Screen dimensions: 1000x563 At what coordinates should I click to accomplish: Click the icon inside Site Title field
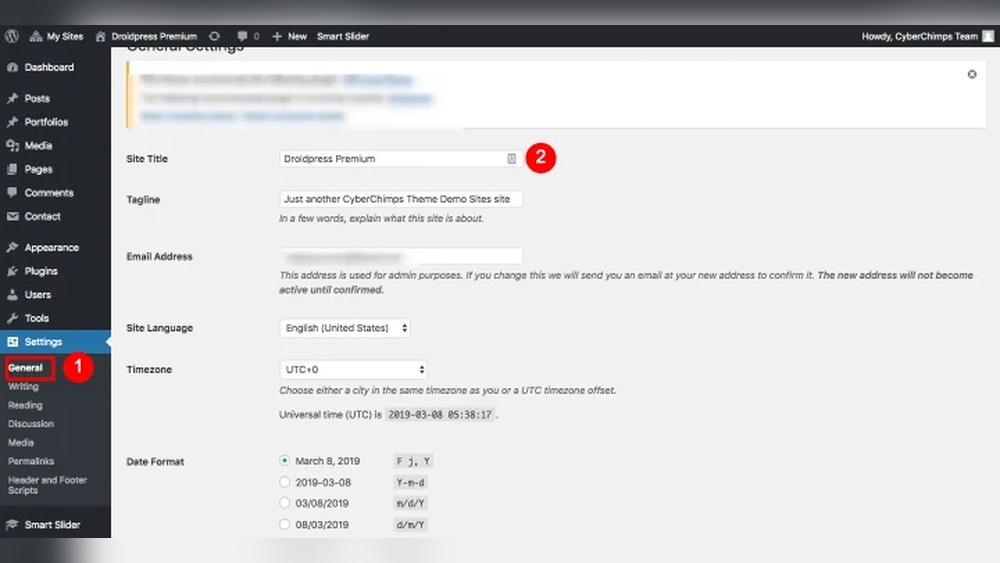click(511, 159)
